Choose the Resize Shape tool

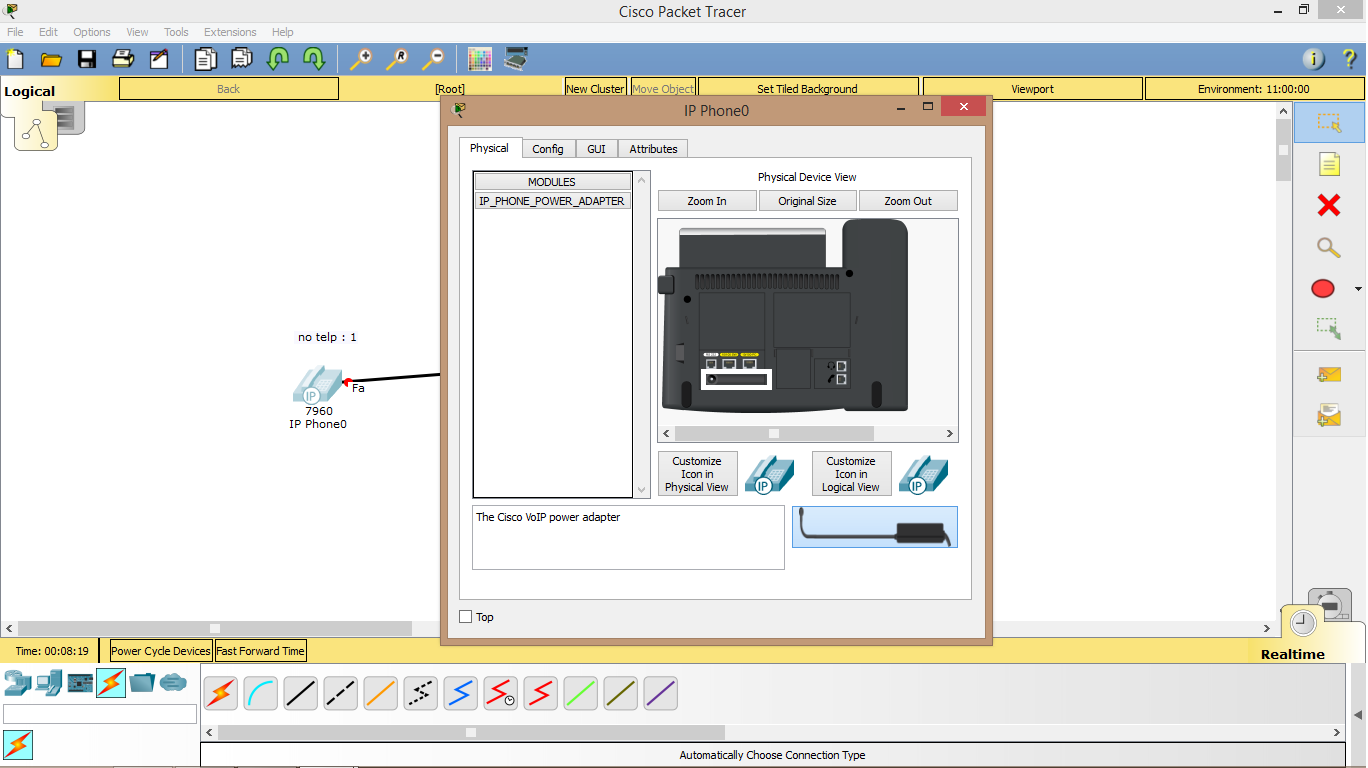click(x=1328, y=328)
